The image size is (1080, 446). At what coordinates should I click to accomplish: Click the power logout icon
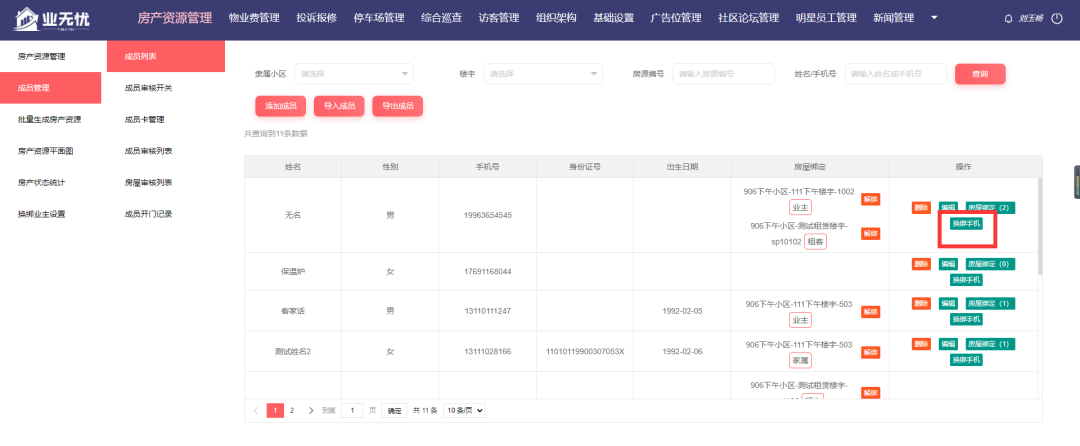[x=1057, y=19]
